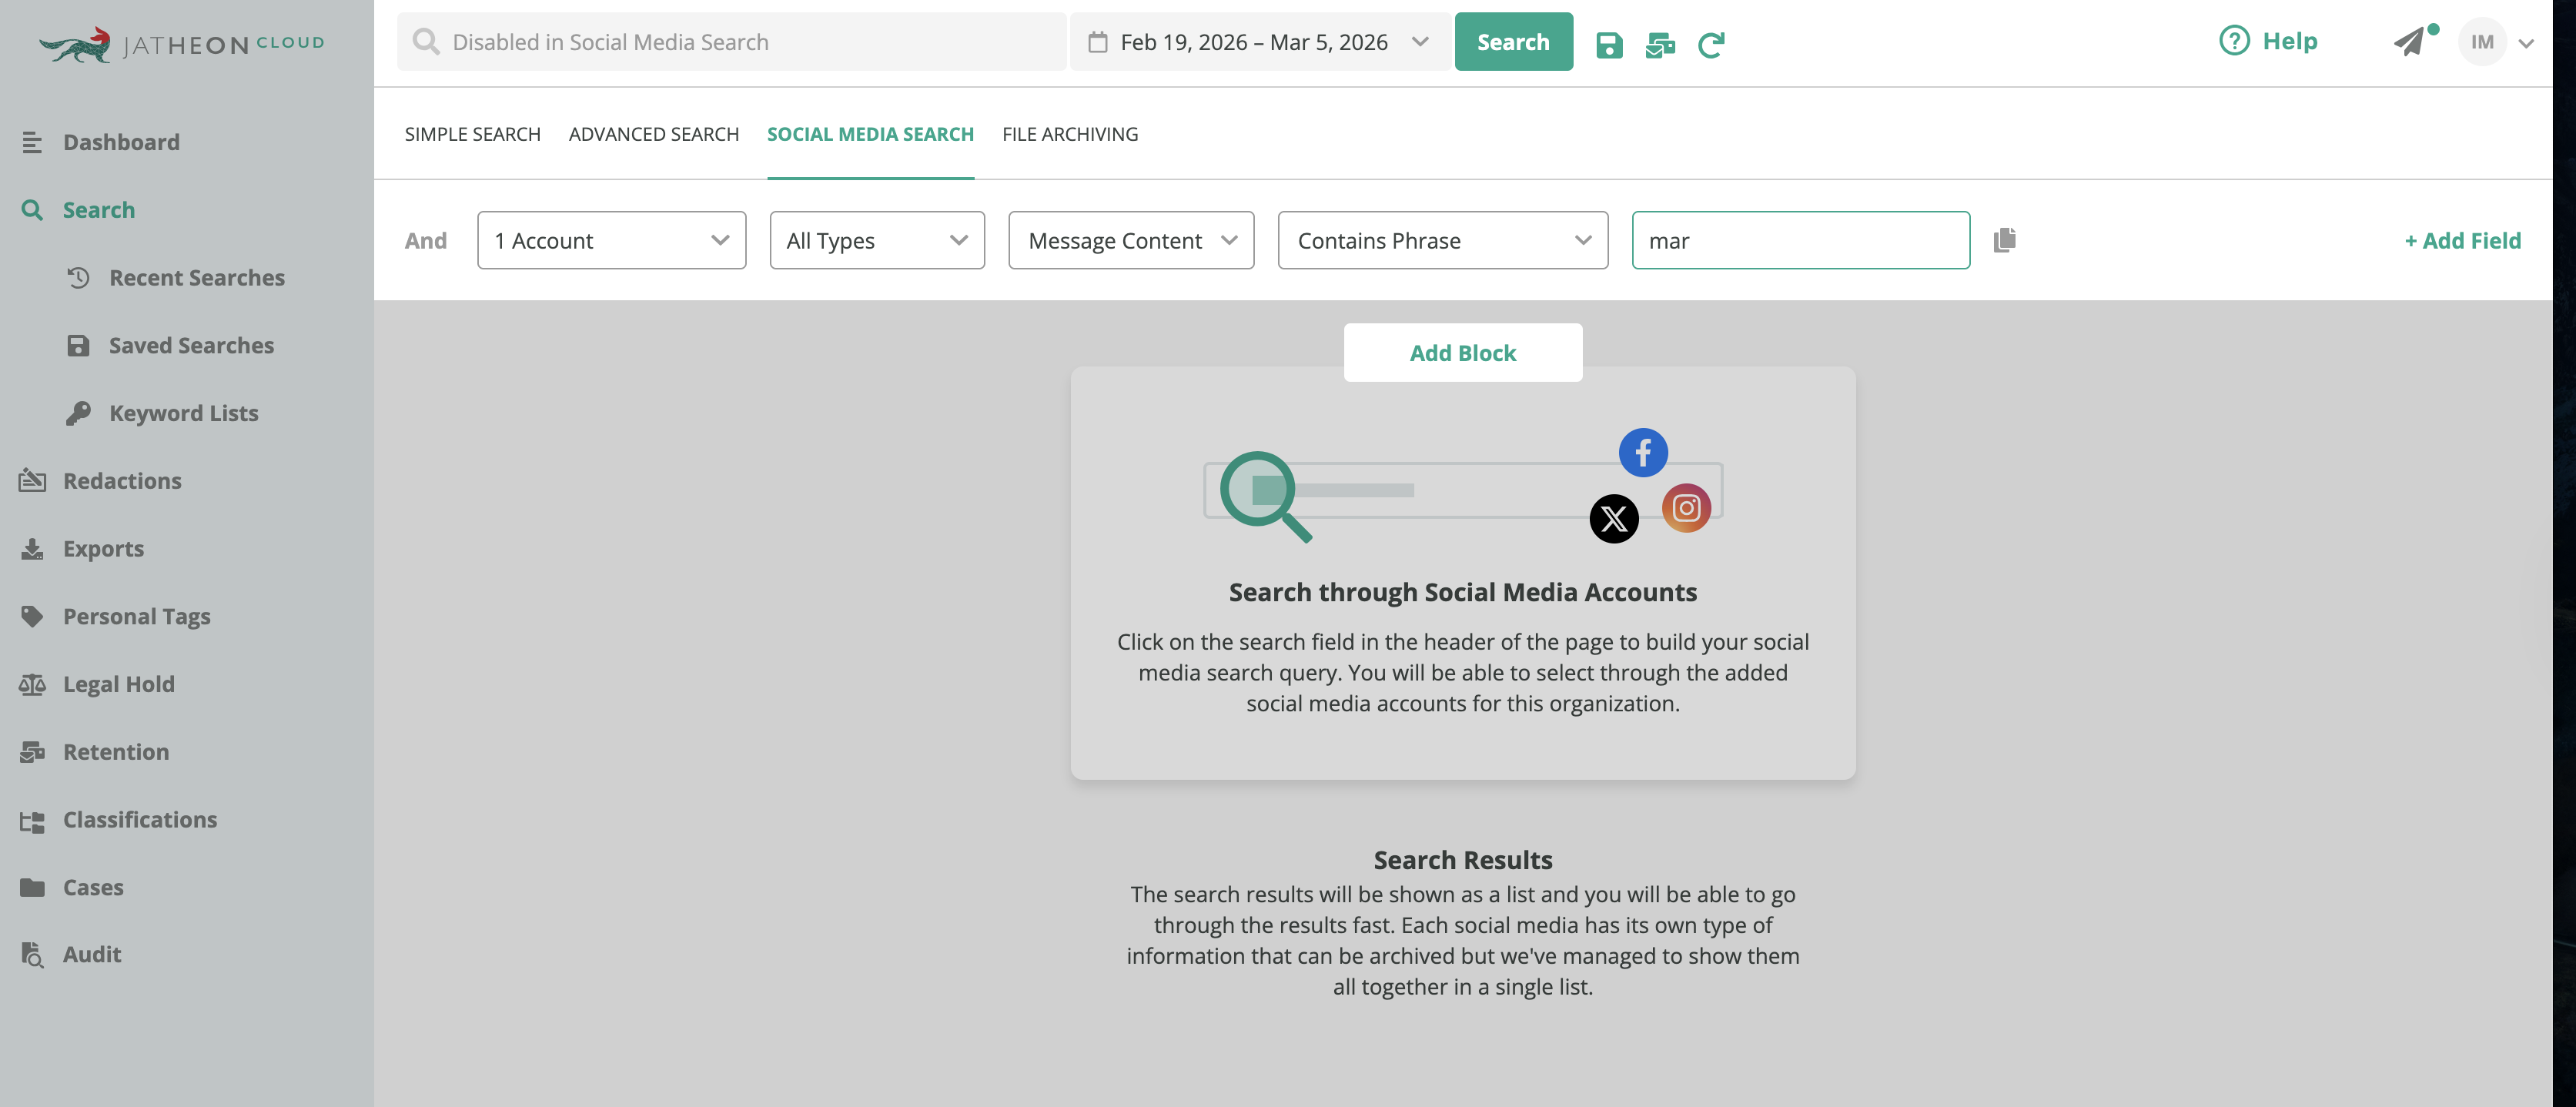Open Recent Searches in the sidebar
This screenshot has width=2576, height=1107.
coord(197,277)
